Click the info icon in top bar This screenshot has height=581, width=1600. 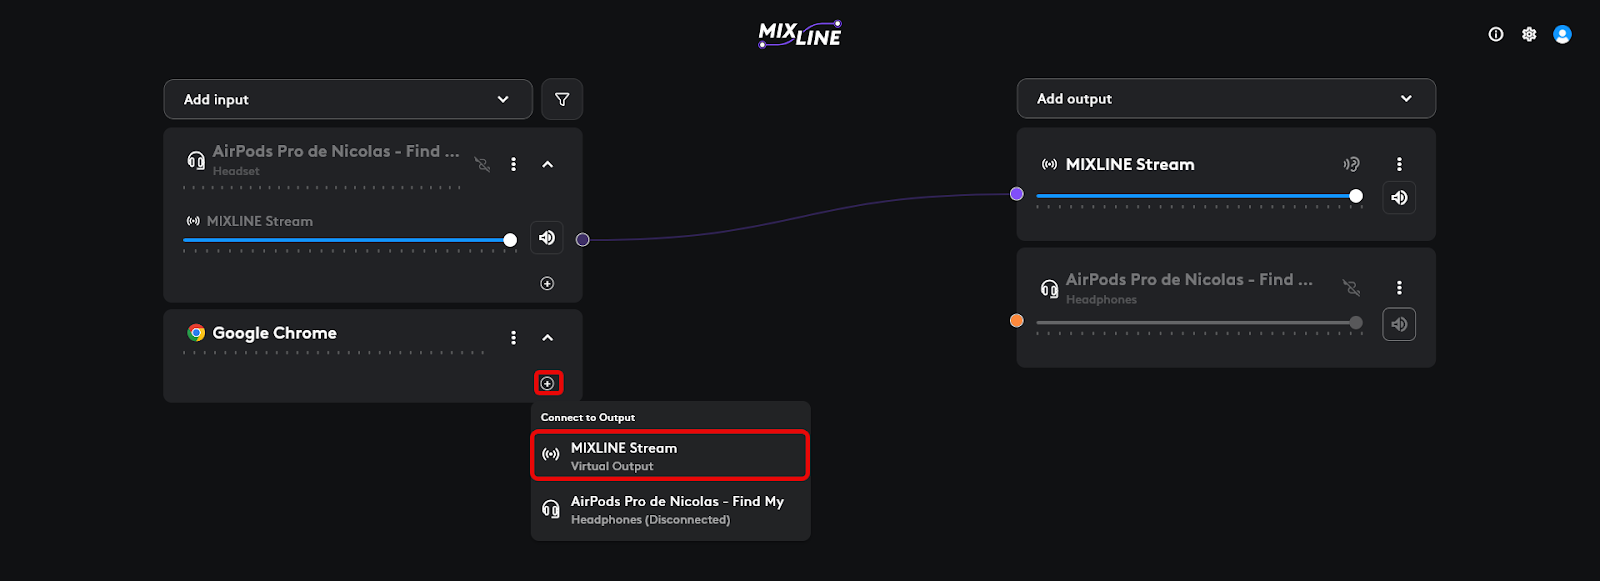click(x=1496, y=34)
